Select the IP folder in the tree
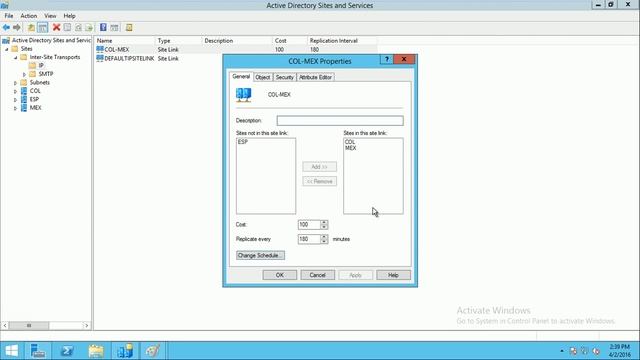Image resolution: width=640 pixels, height=360 pixels. [41, 66]
